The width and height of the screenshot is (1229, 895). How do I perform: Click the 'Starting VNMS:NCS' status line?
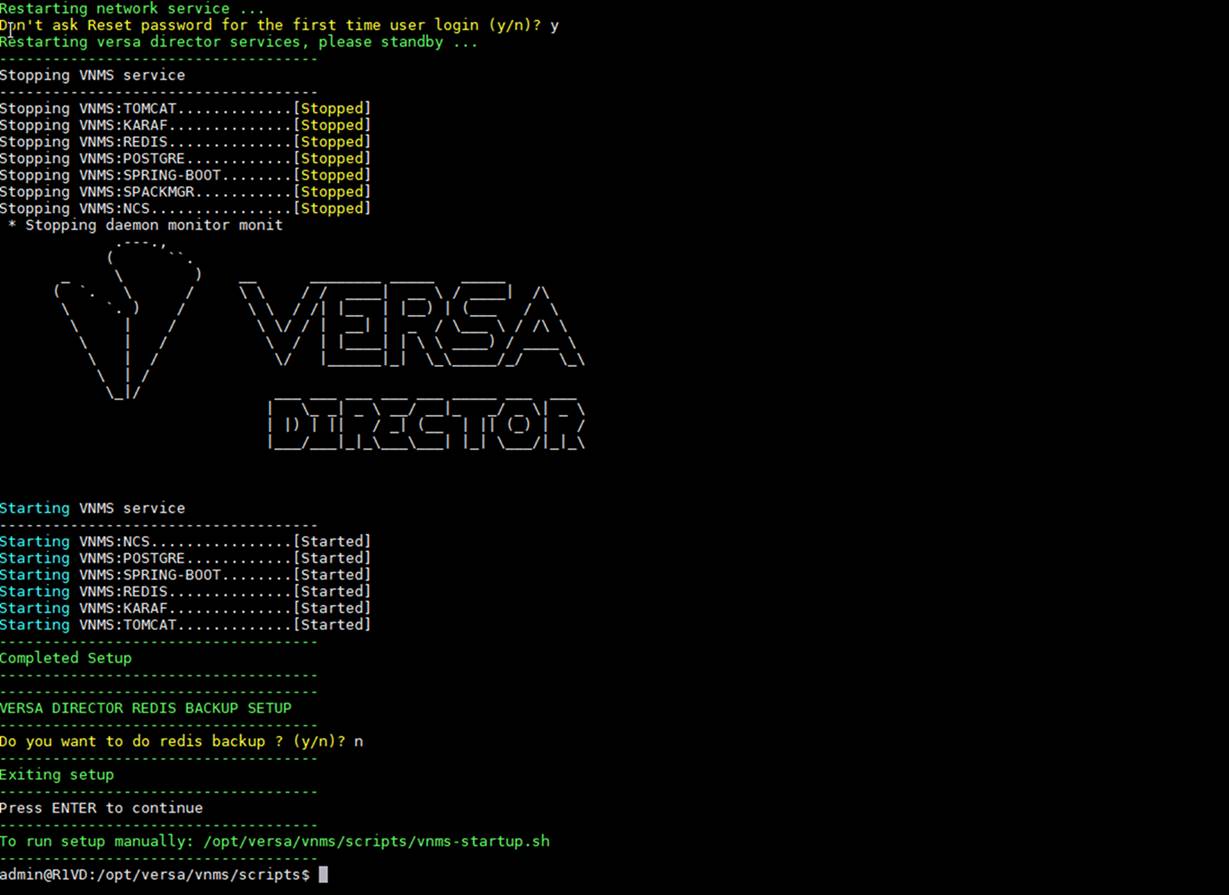click(185, 541)
